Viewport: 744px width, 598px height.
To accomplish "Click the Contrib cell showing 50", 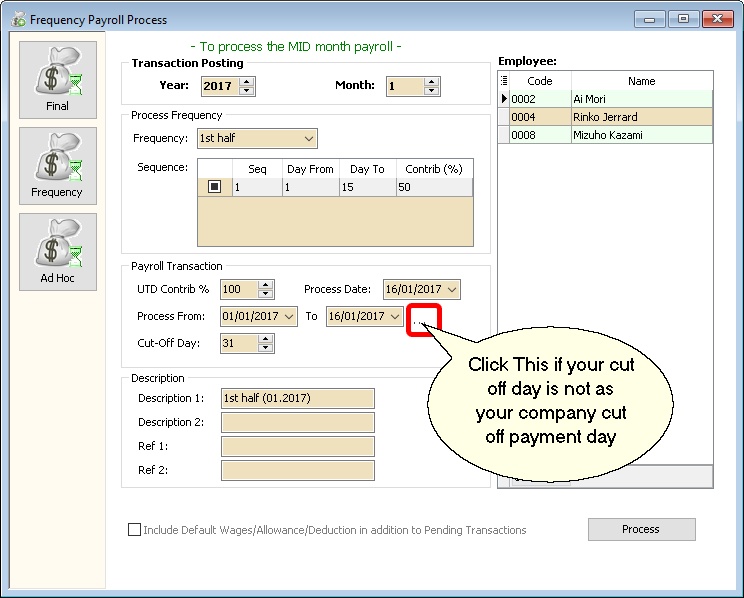I will point(434,187).
